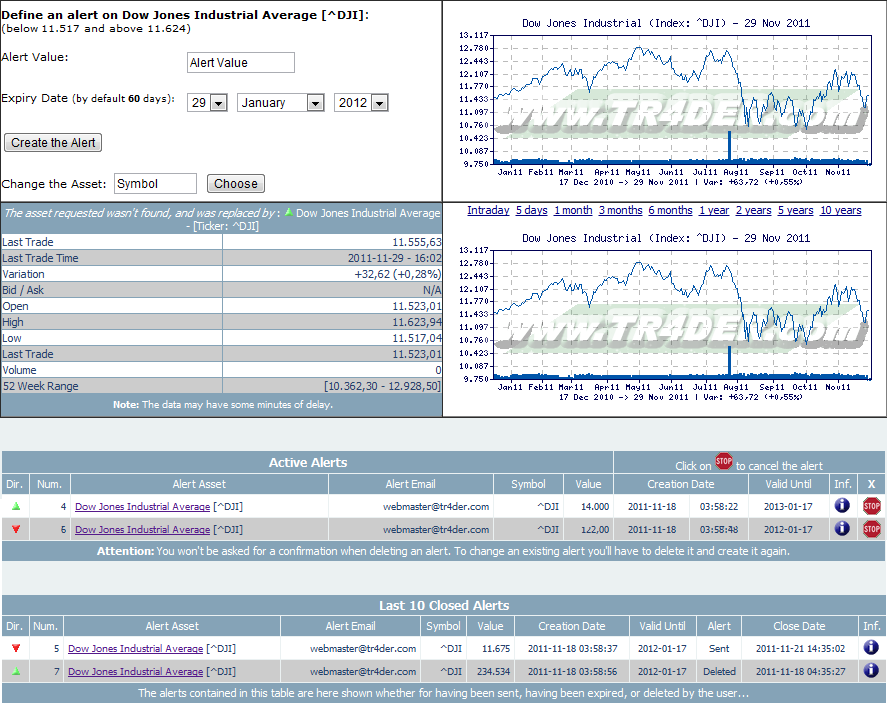Cancel alert number 6 with its STOP icon

871,529
